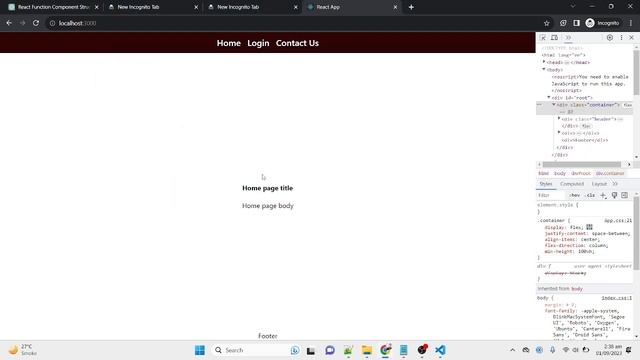Open the Chrome three-dot menu
This screenshot has width=640, height=360.
[x=631, y=23]
